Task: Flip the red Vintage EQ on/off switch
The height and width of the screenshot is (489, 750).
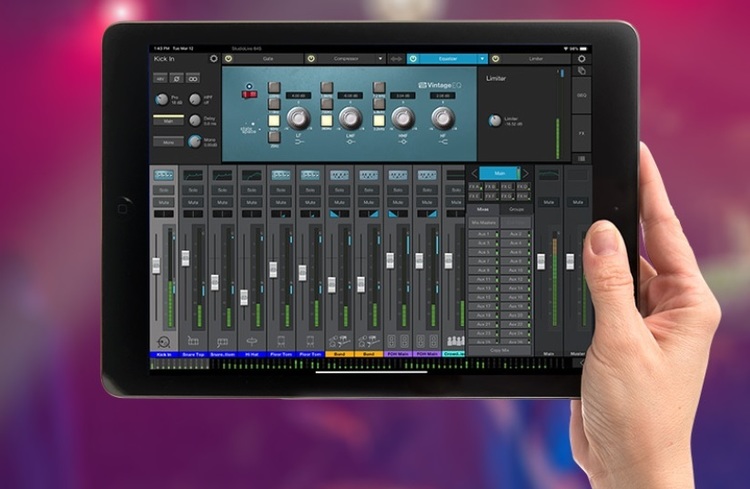Action: pos(248,95)
